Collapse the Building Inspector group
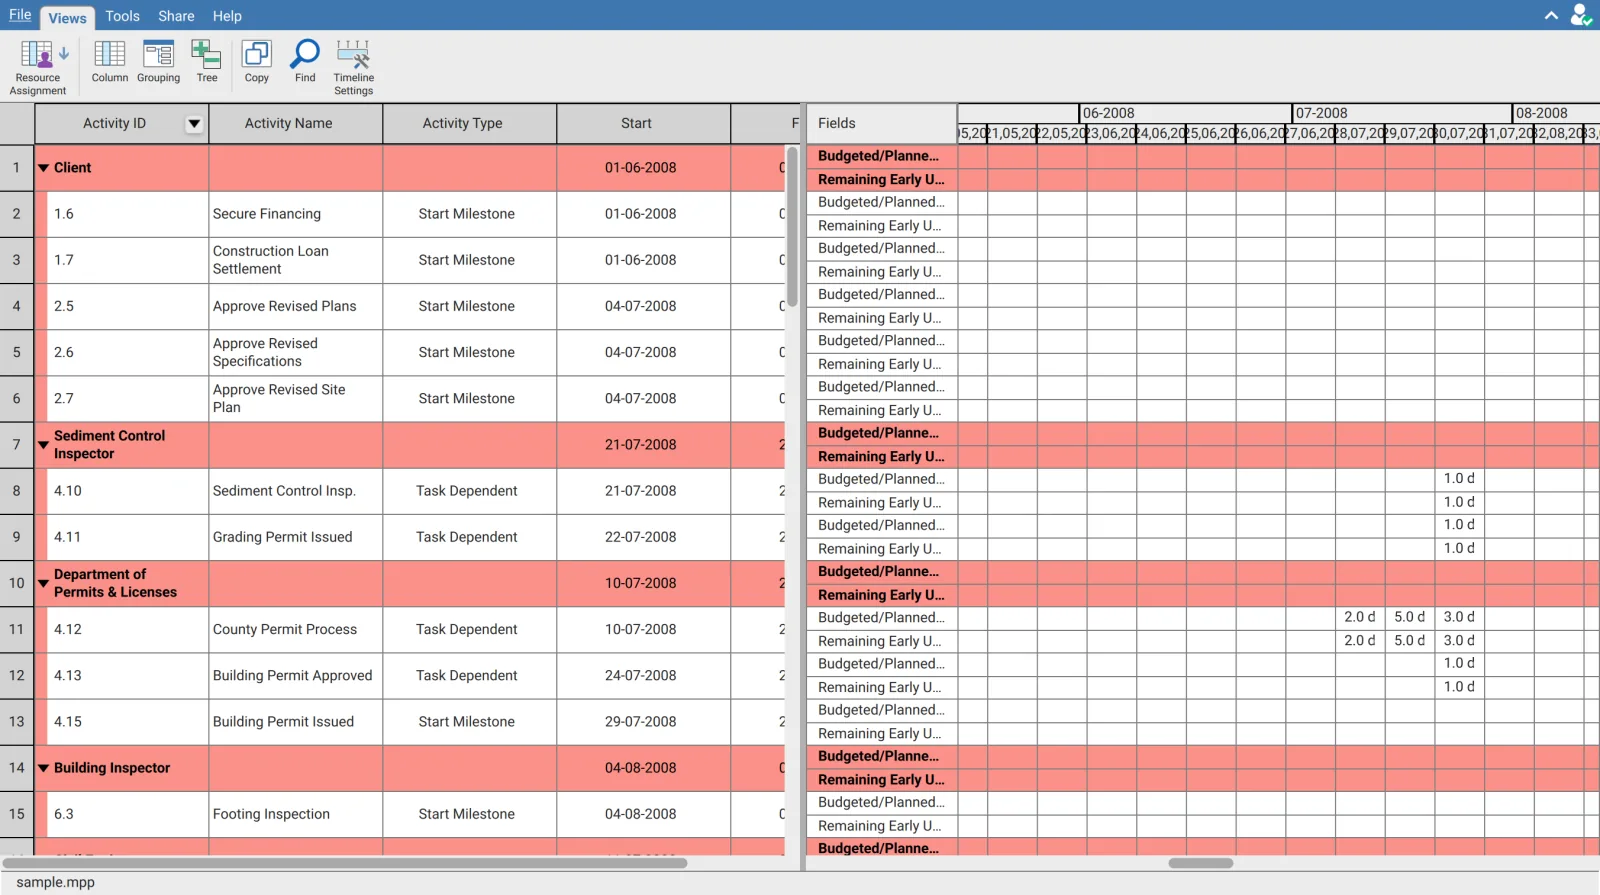The width and height of the screenshot is (1600, 895). click(x=43, y=768)
